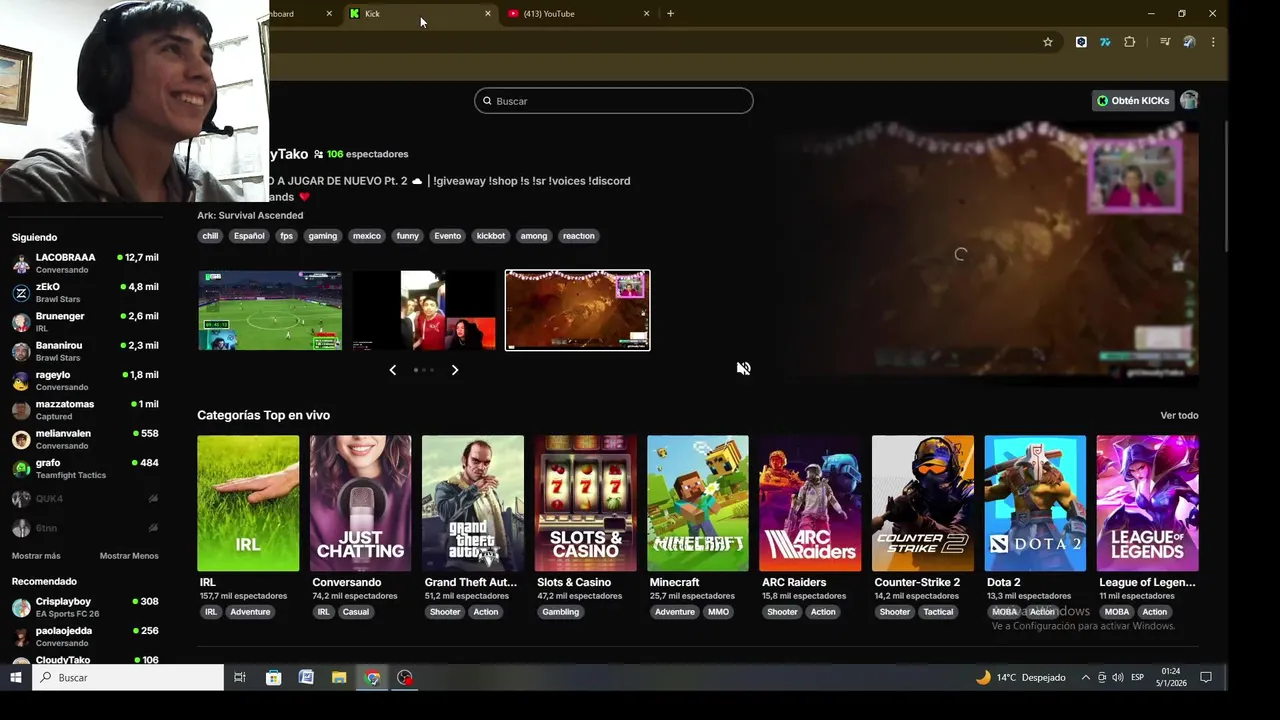
Task: Click the Buscar search field on Kick
Action: pyautogui.click(x=613, y=101)
